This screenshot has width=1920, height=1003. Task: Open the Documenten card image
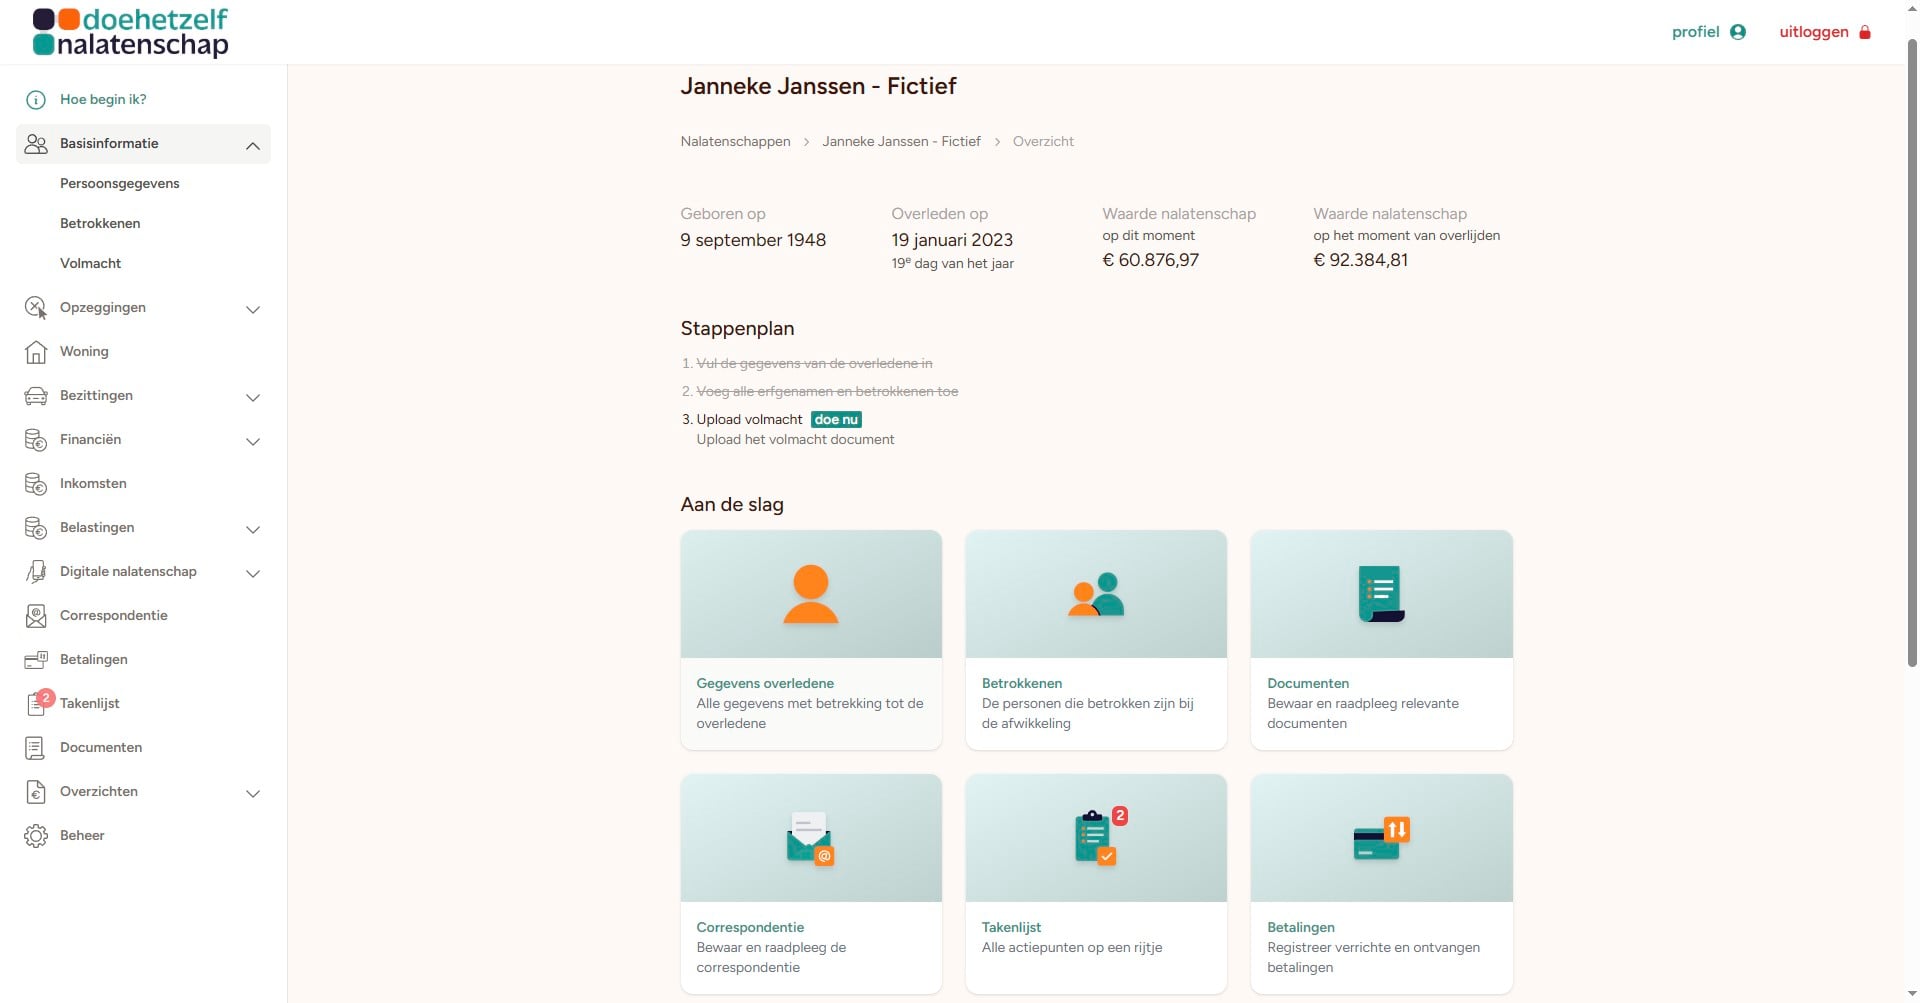(x=1382, y=594)
